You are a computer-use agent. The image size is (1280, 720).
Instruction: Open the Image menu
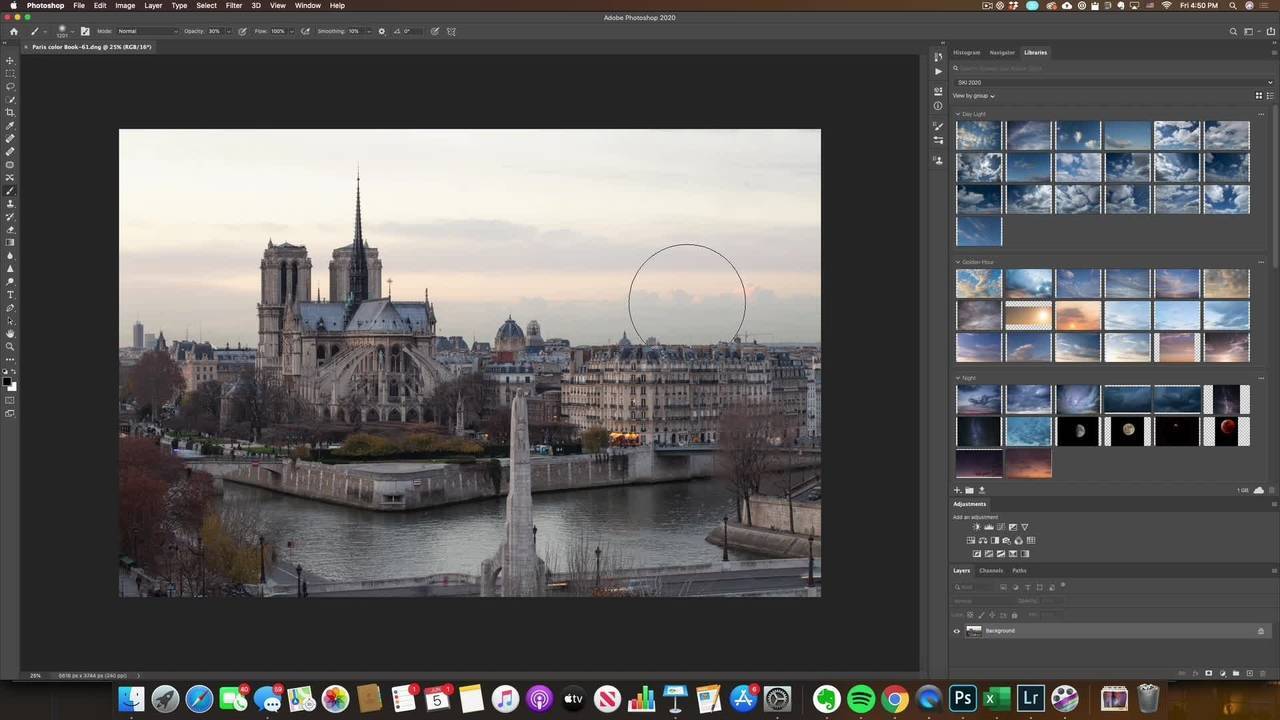[125, 6]
